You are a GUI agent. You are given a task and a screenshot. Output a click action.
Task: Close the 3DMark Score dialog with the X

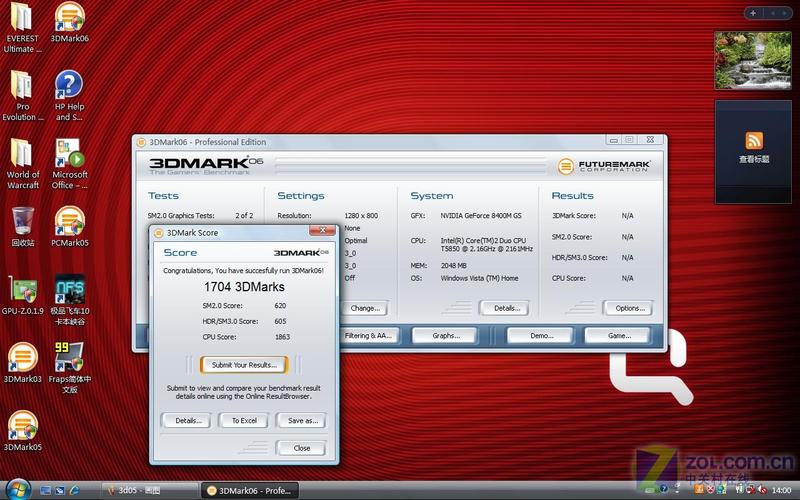click(322, 231)
